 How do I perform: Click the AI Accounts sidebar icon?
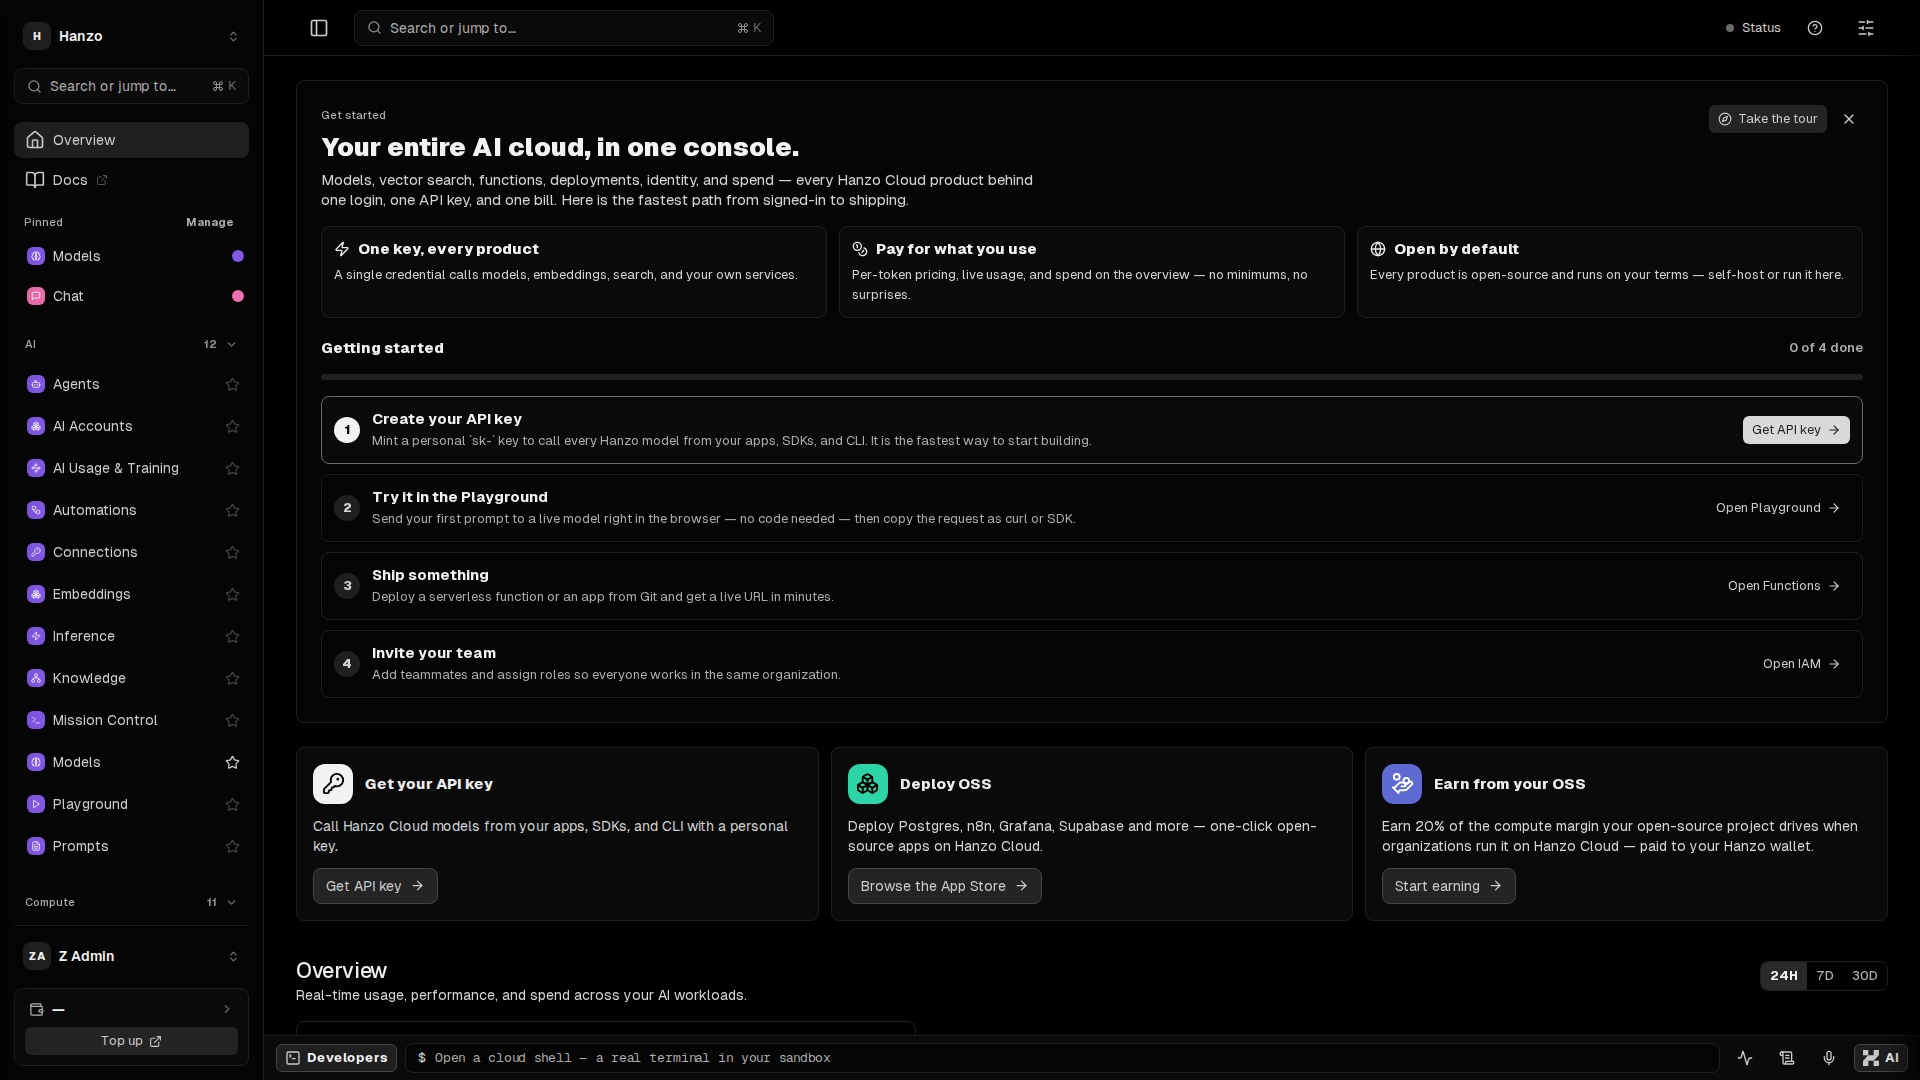[x=36, y=426]
